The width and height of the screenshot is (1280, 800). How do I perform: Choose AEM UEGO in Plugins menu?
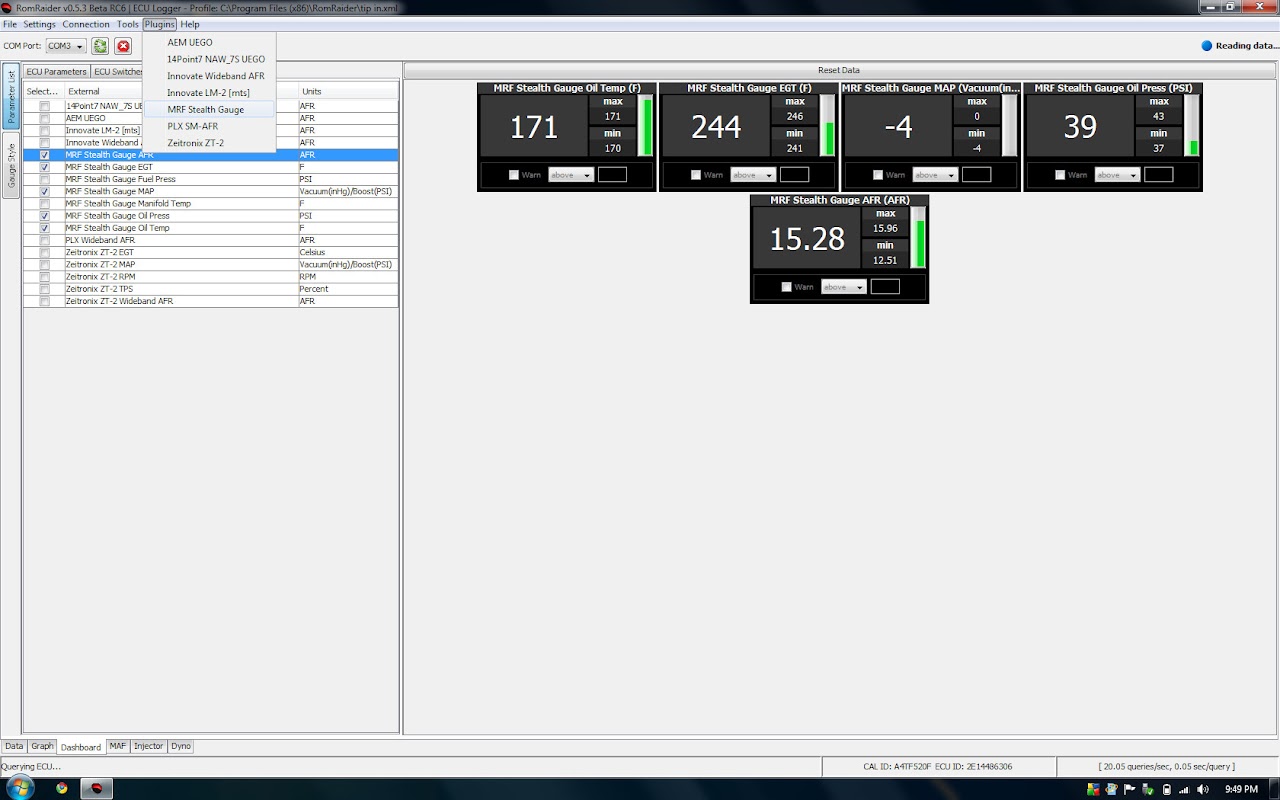[x=209, y=42]
